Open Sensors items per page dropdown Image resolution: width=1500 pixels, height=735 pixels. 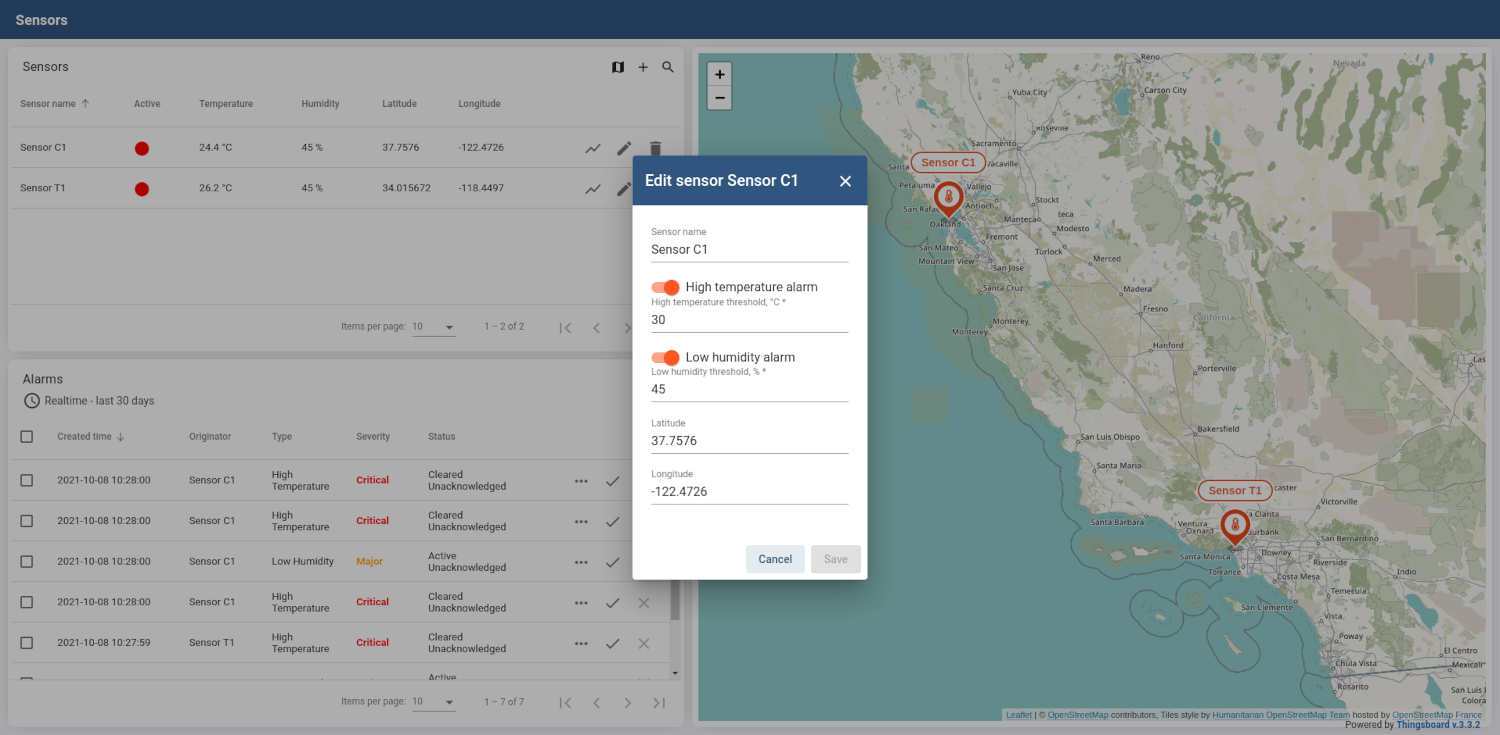click(434, 327)
